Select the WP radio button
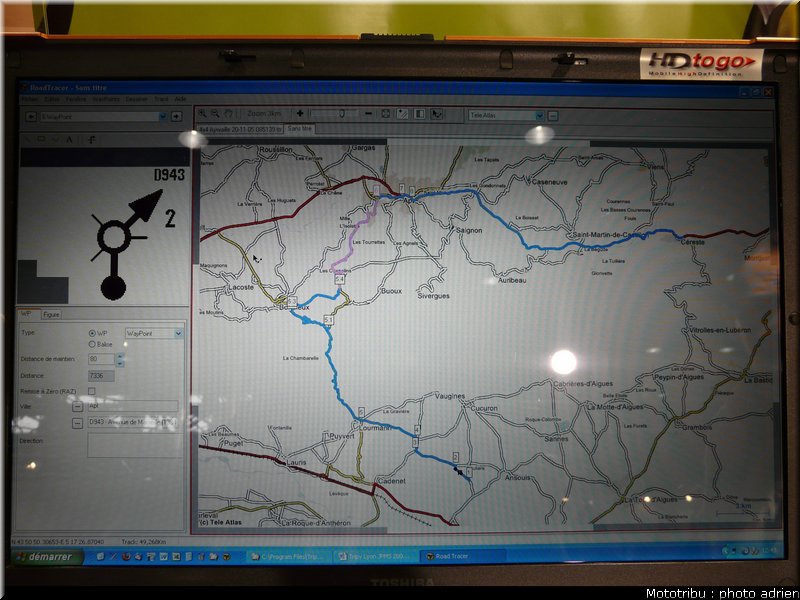Screen dimensions: 800x600 [92, 333]
